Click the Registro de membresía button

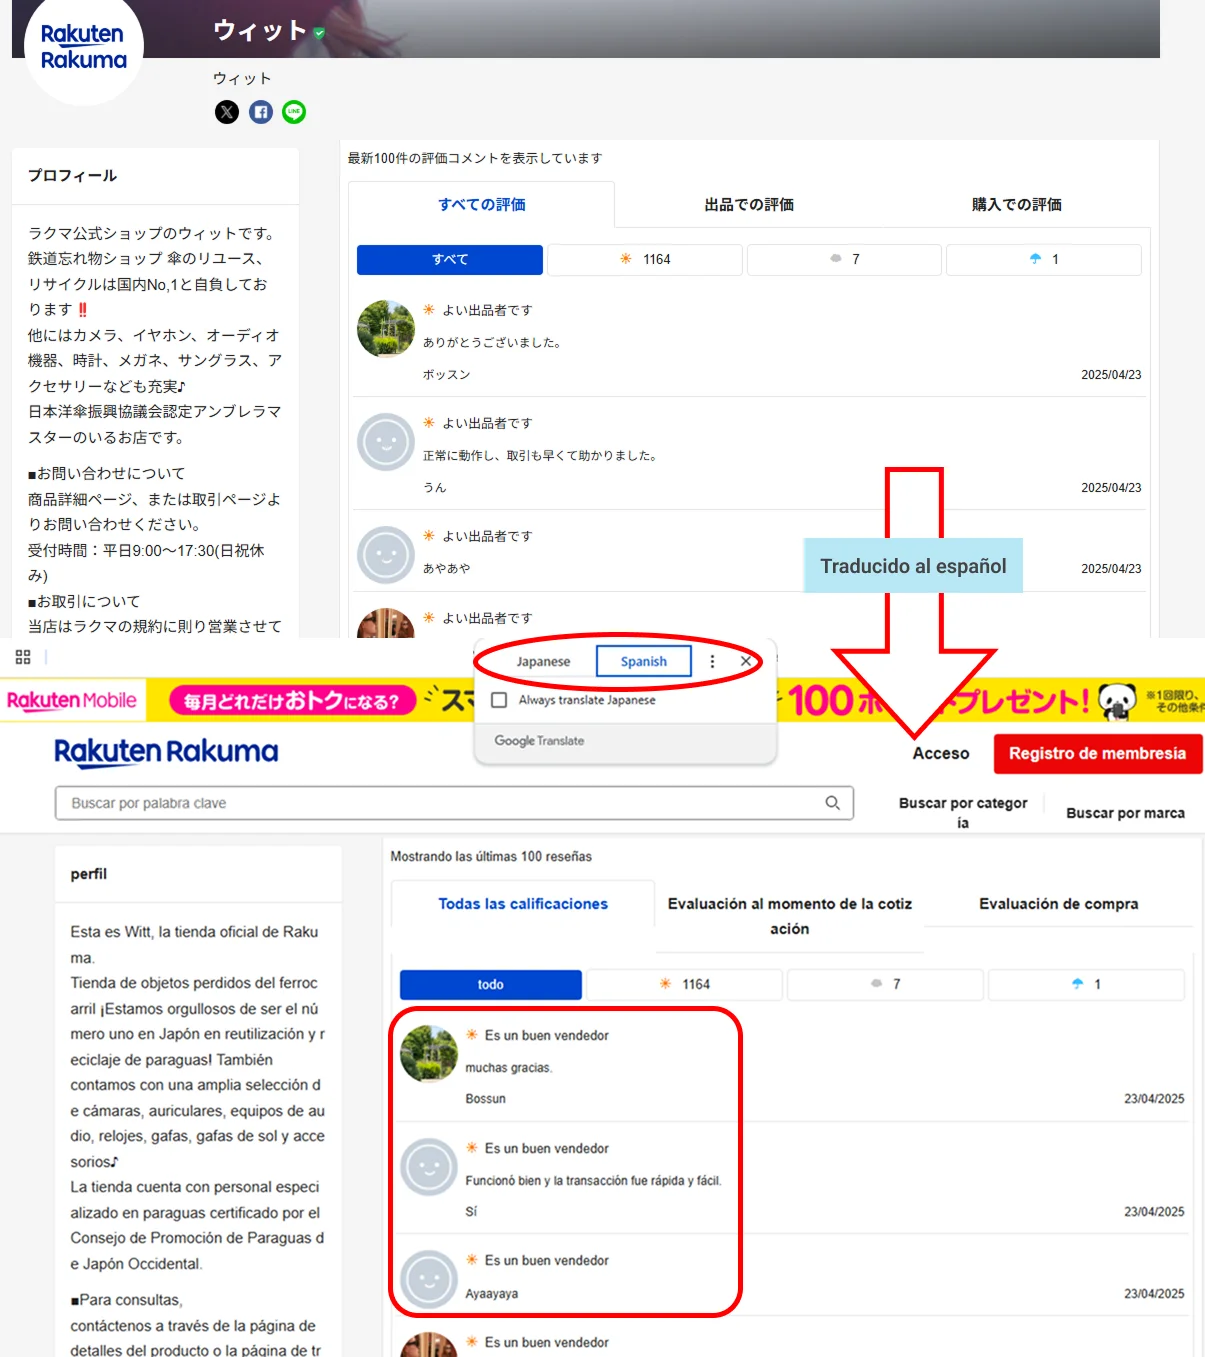coord(1098,754)
